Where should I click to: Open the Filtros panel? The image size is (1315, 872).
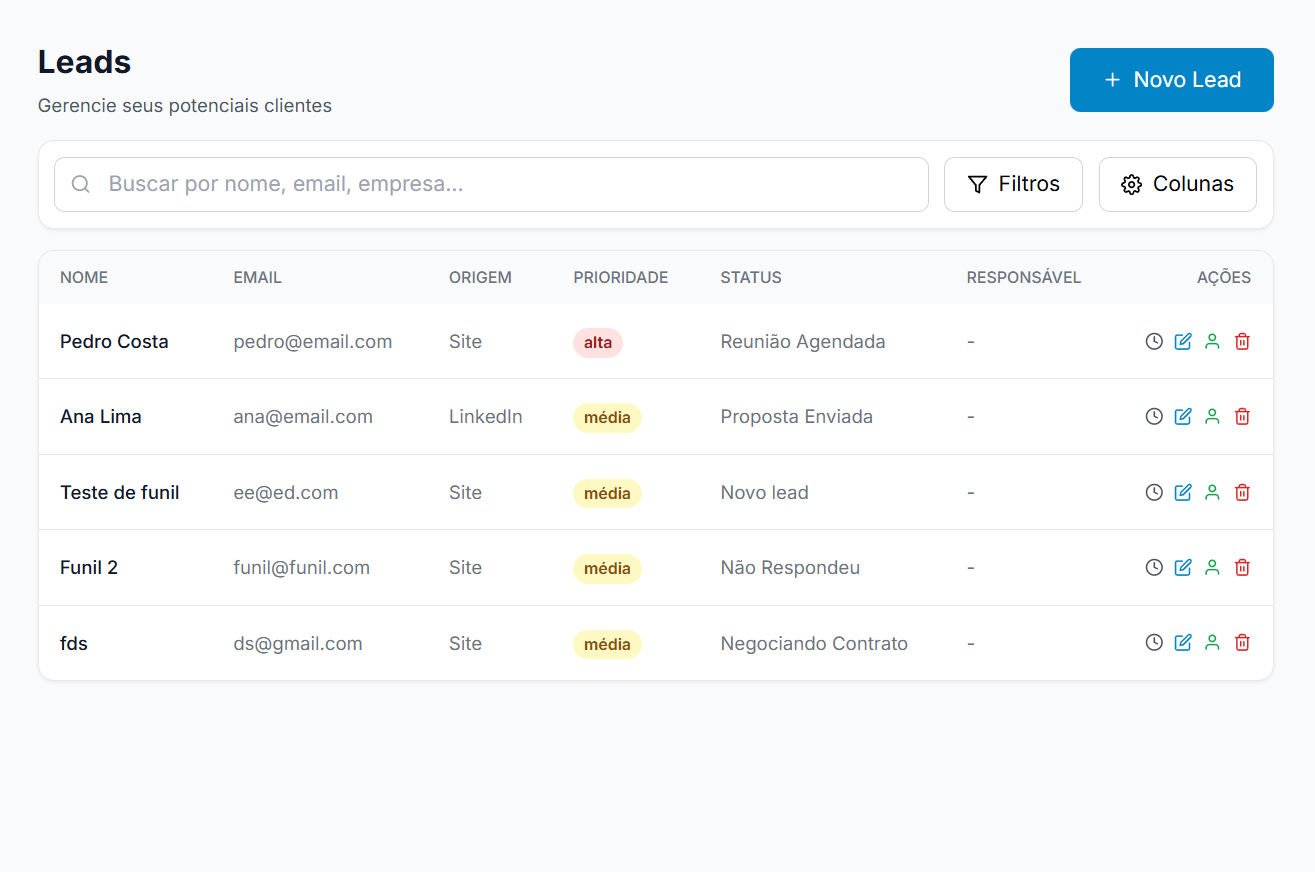click(1013, 184)
